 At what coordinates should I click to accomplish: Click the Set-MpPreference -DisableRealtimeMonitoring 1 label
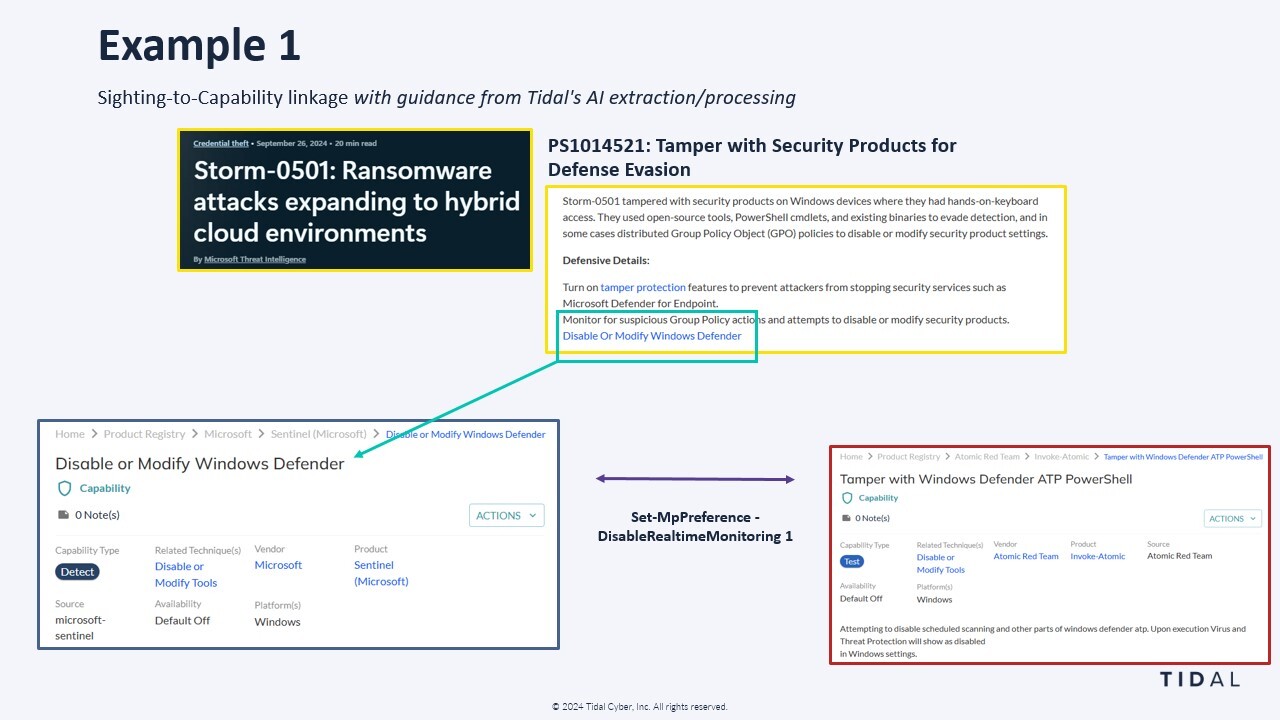(695, 527)
